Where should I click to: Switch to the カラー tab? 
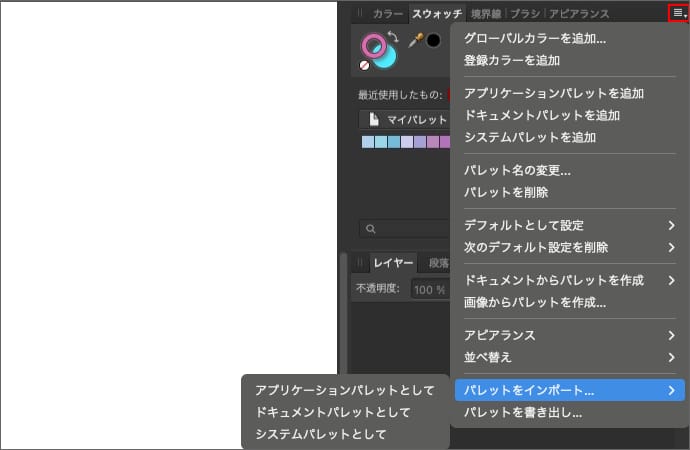pyautogui.click(x=388, y=14)
